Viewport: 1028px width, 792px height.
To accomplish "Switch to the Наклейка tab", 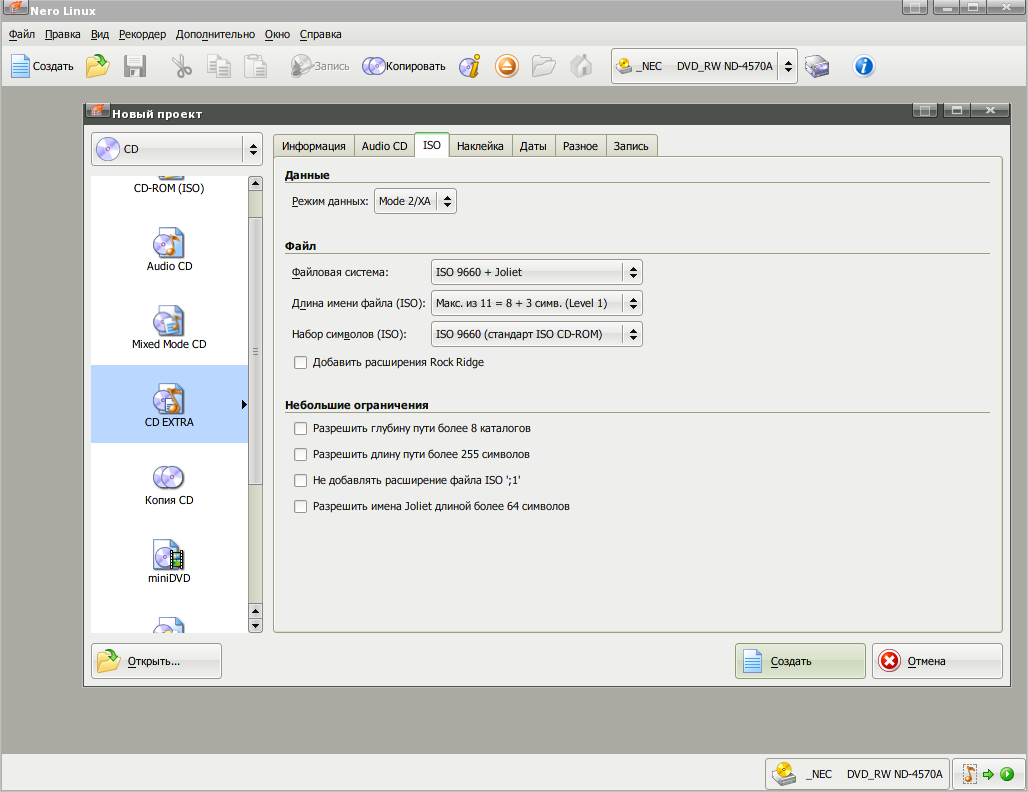I will 480,146.
